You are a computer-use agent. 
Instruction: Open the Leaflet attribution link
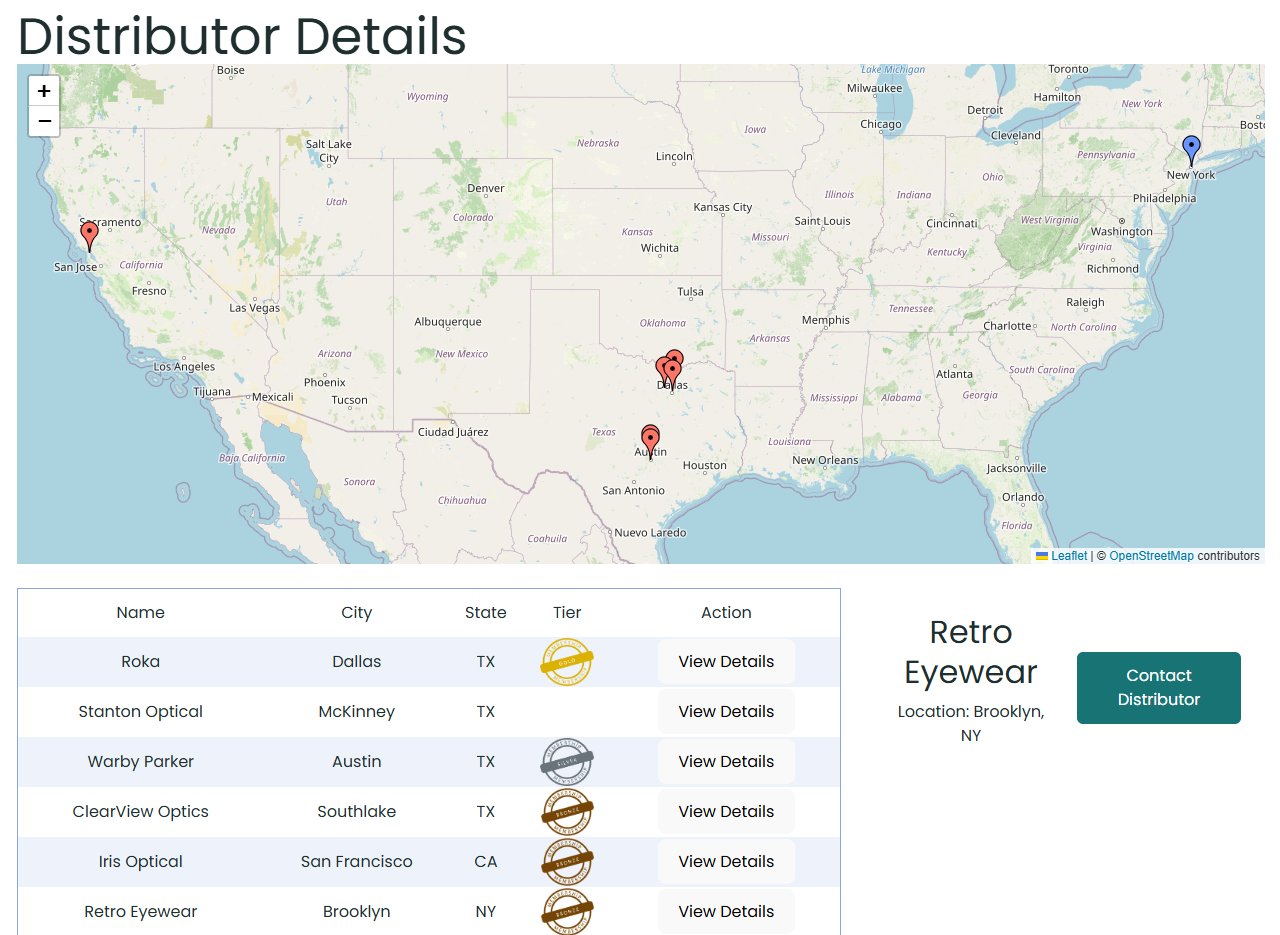(x=1069, y=556)
